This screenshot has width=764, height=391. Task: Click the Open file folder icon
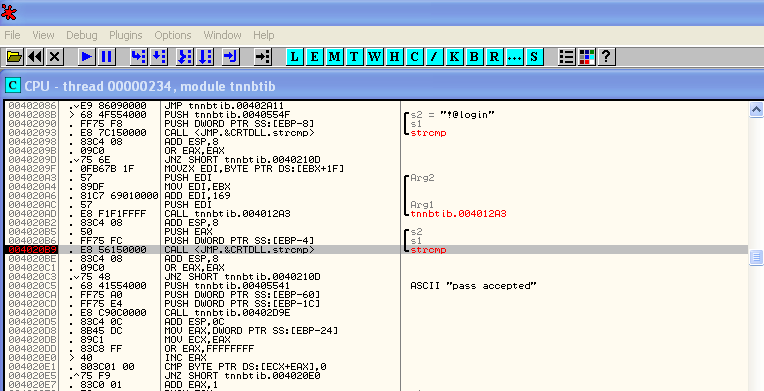(15, 57)
